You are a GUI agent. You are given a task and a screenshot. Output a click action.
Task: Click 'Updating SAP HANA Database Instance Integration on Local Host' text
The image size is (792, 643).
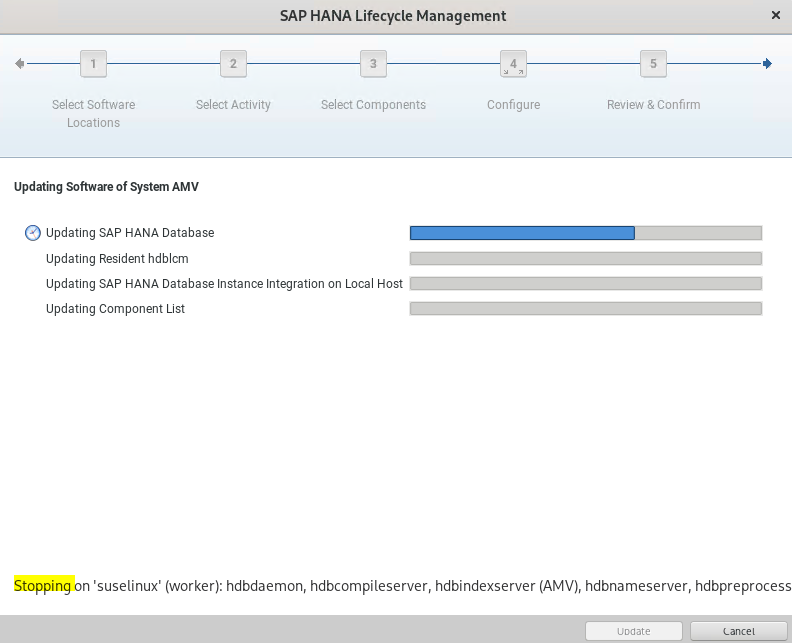[224, 284]
